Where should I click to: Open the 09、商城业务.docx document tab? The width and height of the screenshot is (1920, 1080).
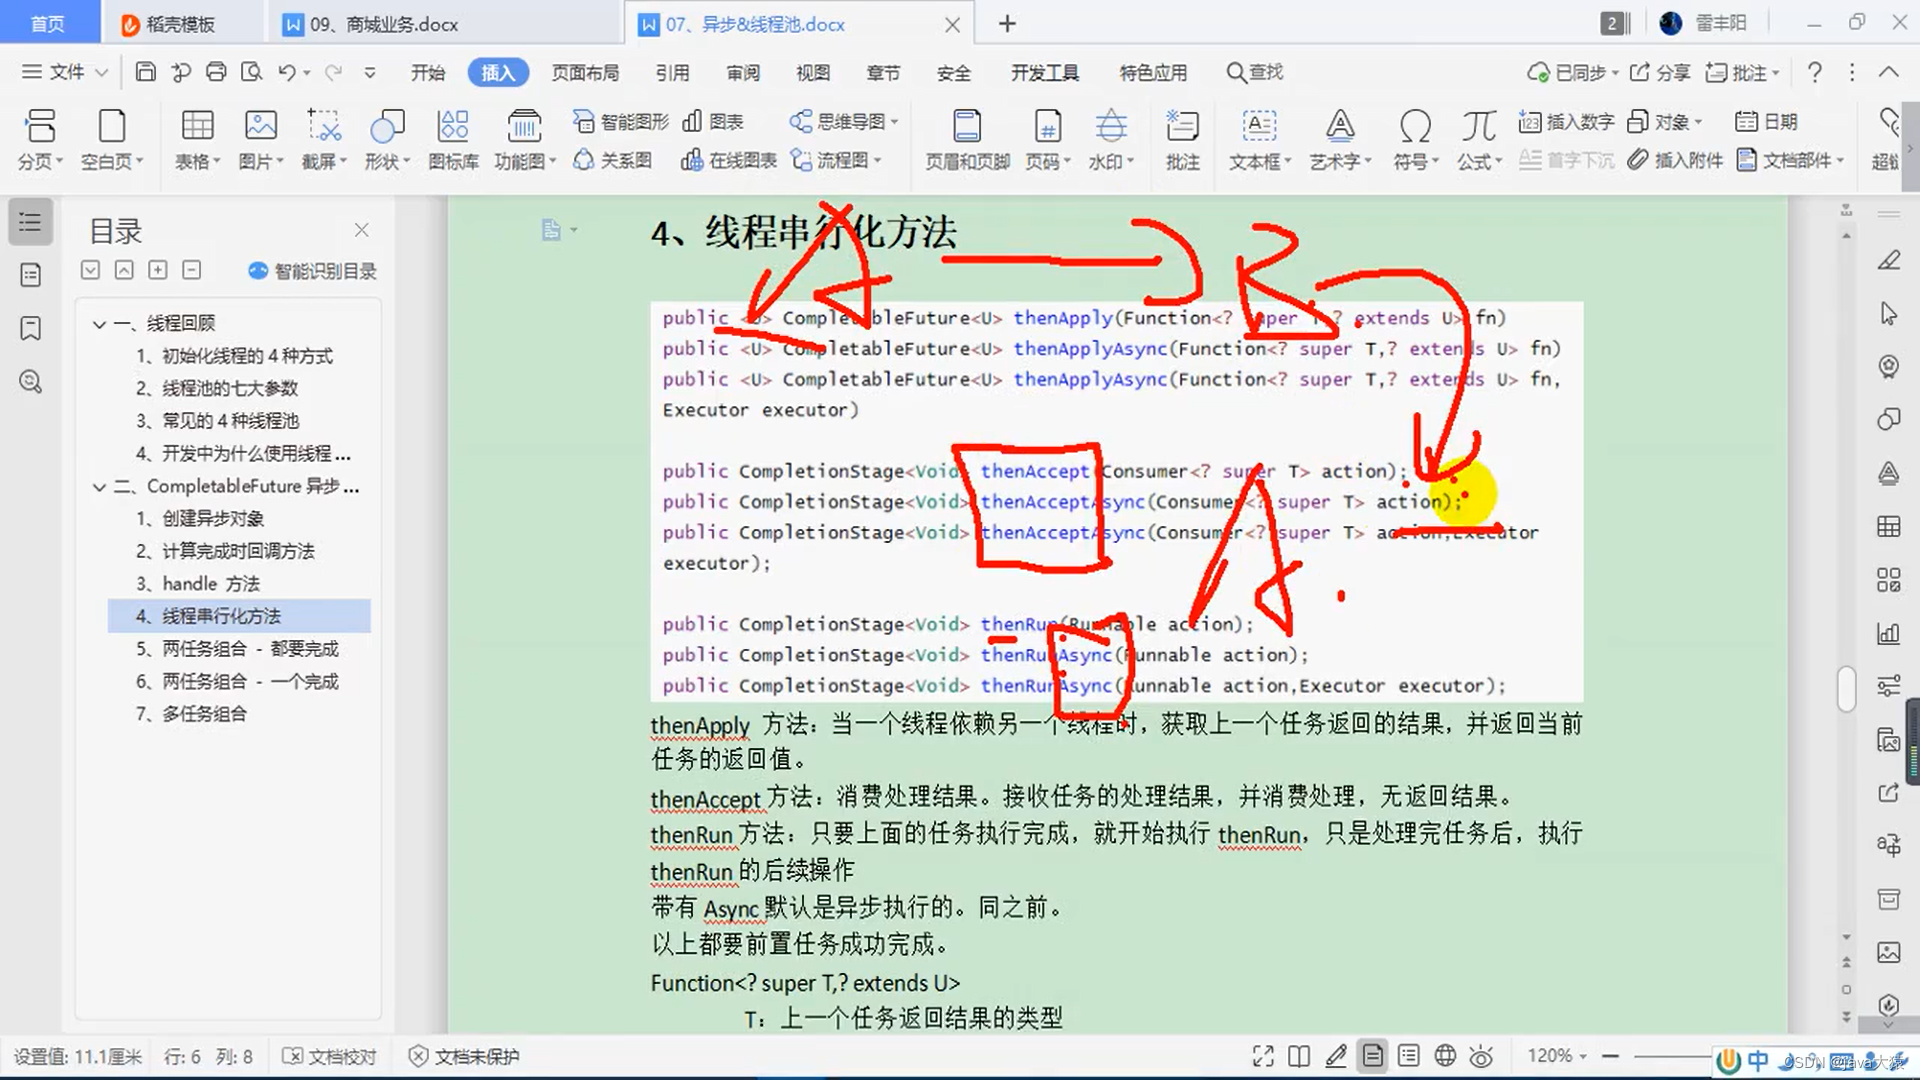coord(384,24)
